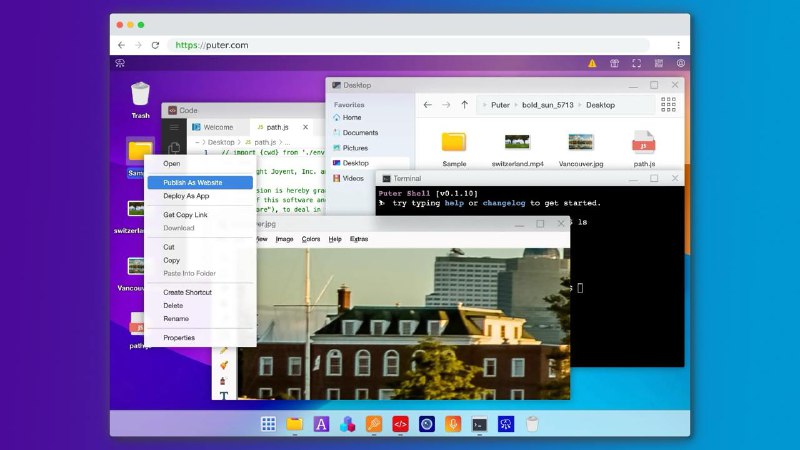Select Deploy As App in context menu
The height and width of the screenshot is (450, 800).
tap(186, 196)
